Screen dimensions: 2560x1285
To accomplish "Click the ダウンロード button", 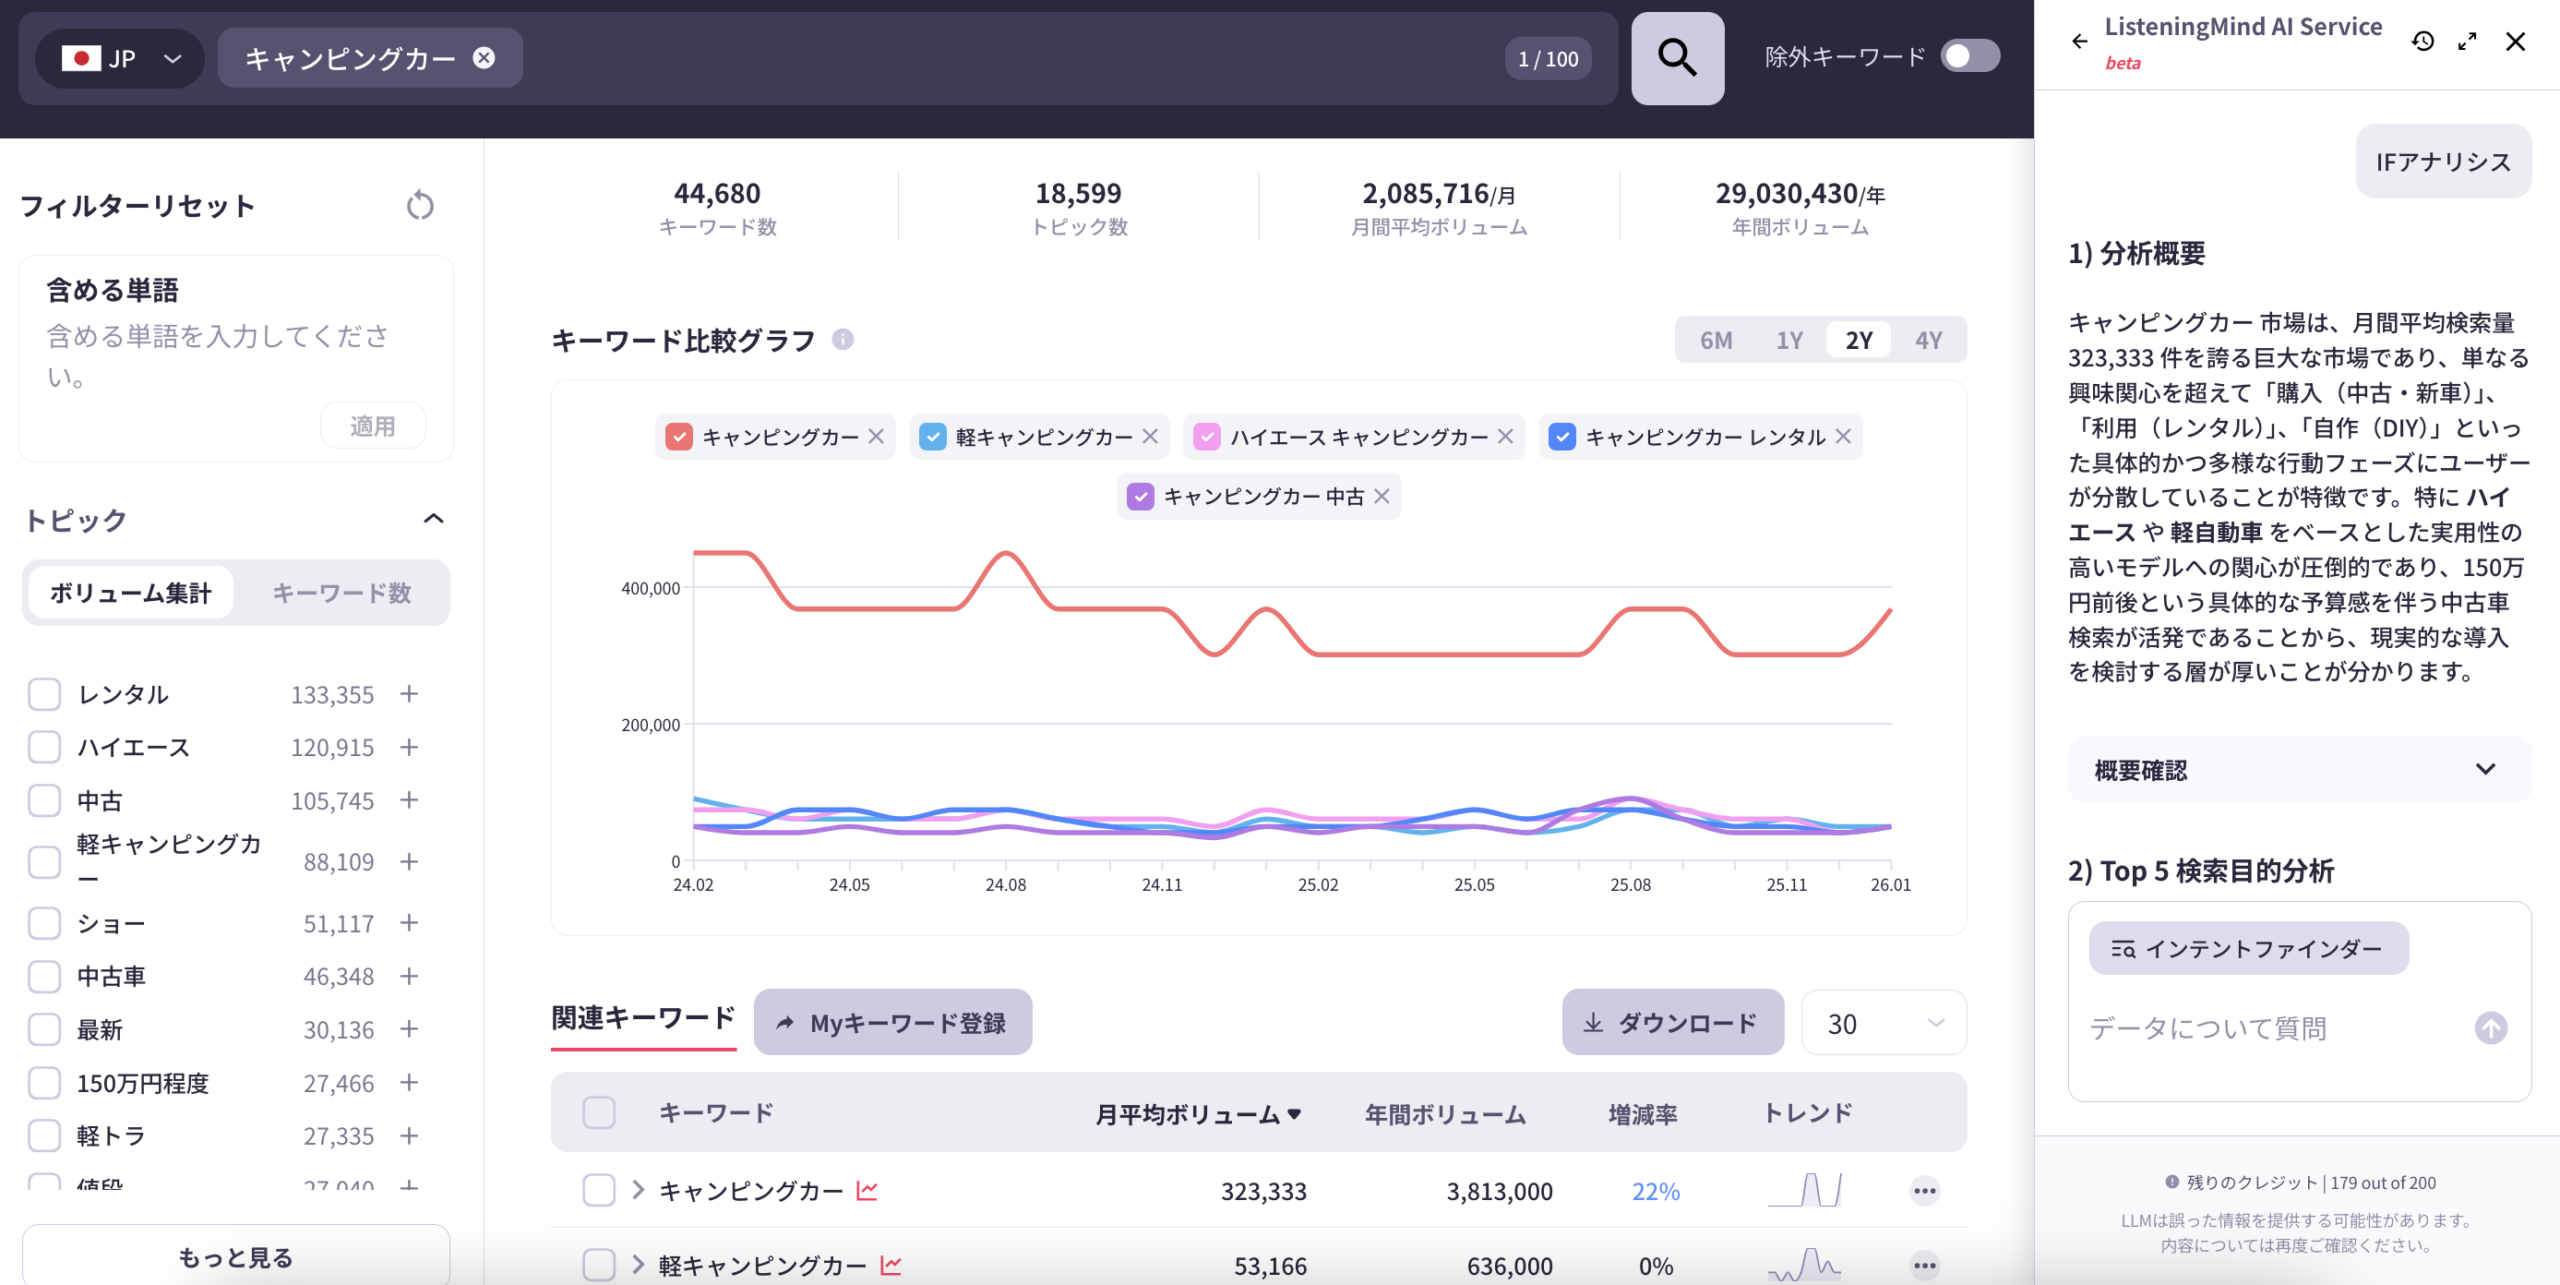I will coord(1672,1022).
